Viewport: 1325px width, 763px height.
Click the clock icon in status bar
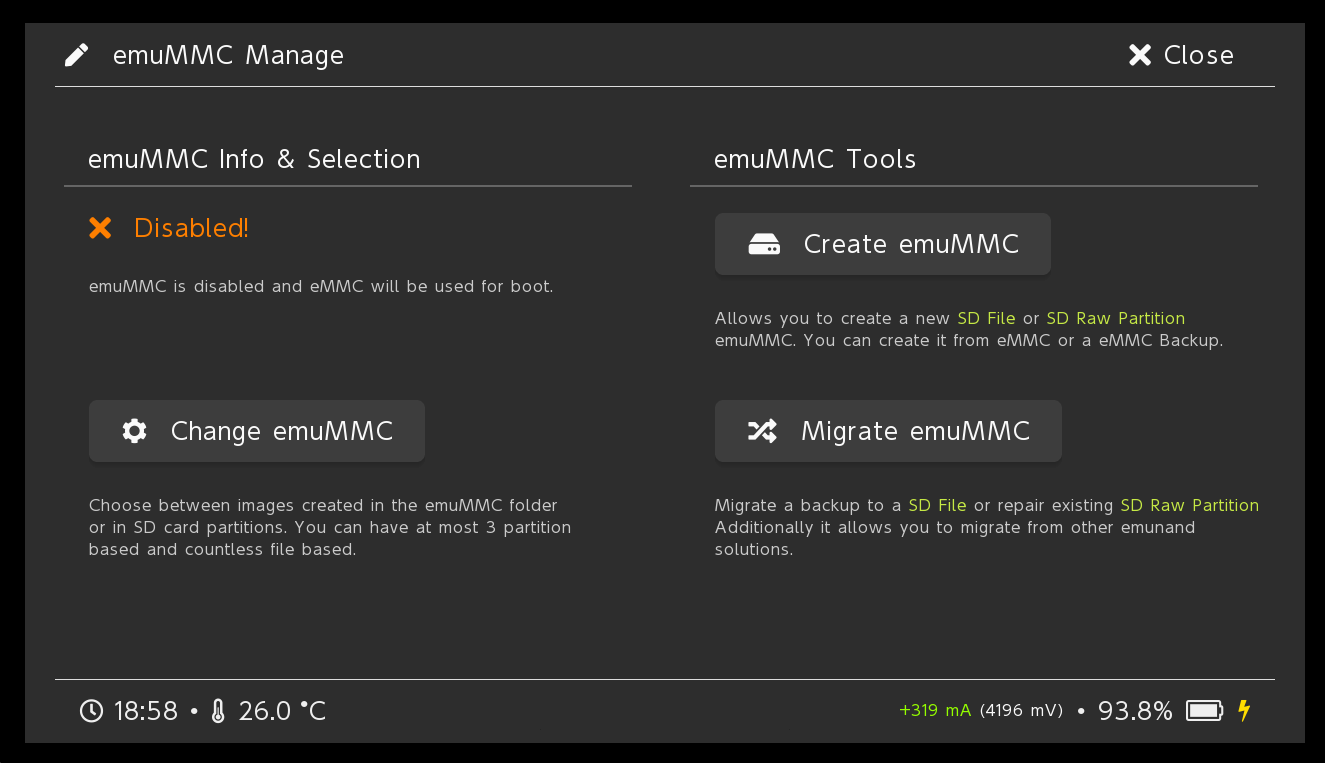click(91, 711)
